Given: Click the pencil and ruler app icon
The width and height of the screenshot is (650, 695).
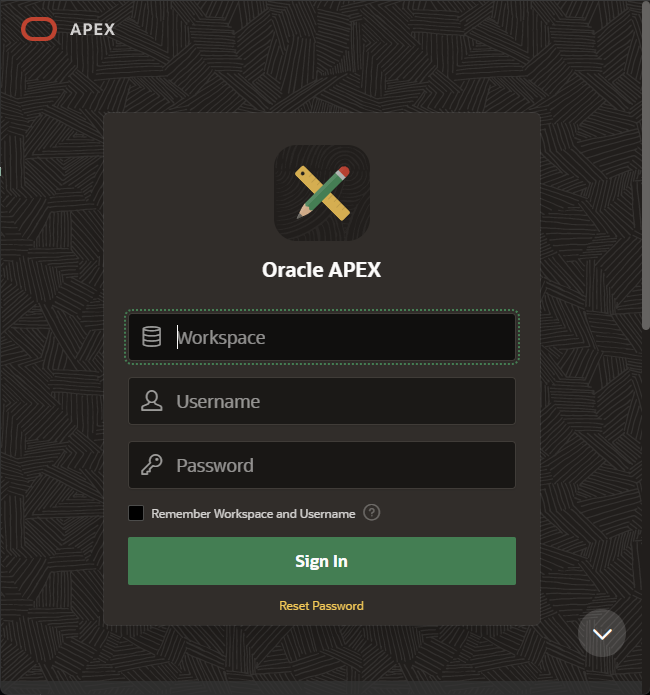Looking at the screenshot, I should [x=322, y=193].
